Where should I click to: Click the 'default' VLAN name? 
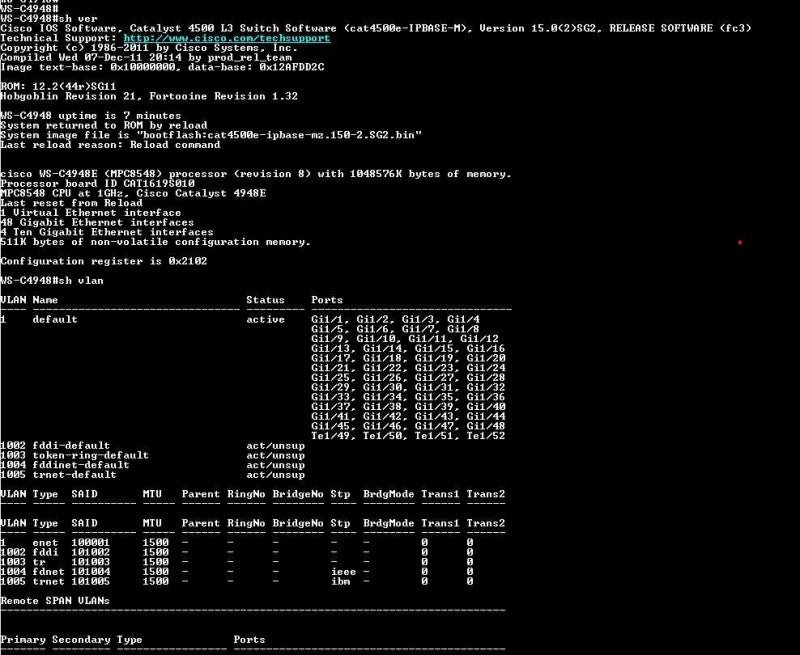tap(55, 319)
